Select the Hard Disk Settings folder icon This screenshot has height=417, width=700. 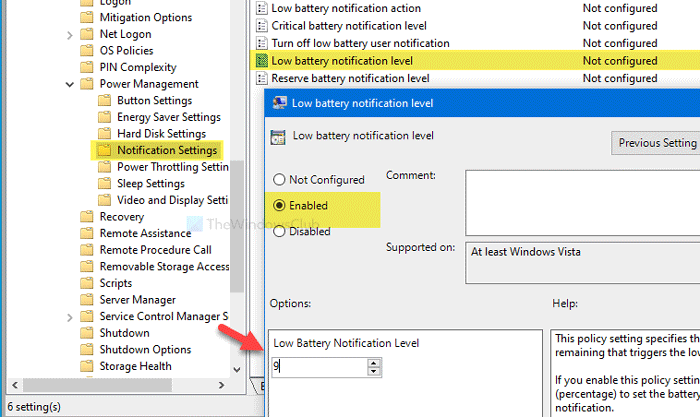[104, 133]
